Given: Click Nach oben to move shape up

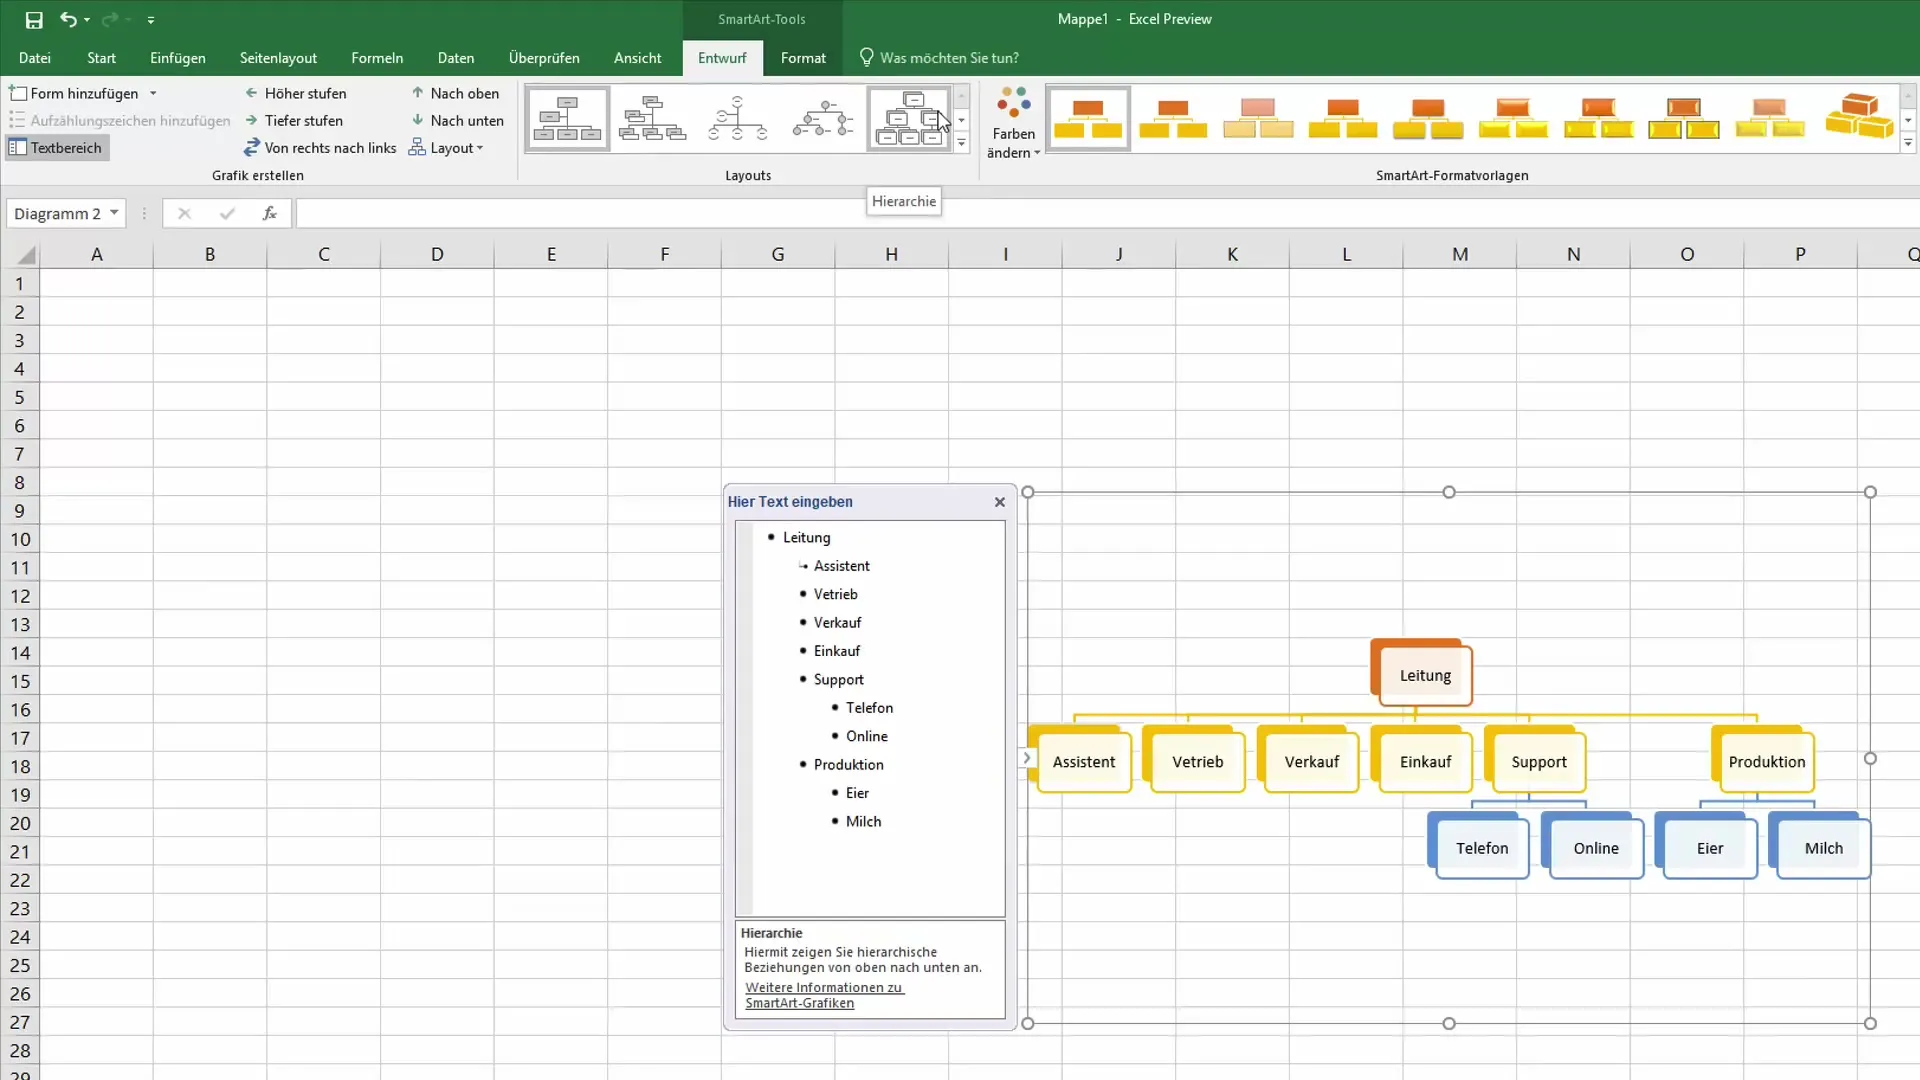Looking at the screenshot, I should 455,93.
